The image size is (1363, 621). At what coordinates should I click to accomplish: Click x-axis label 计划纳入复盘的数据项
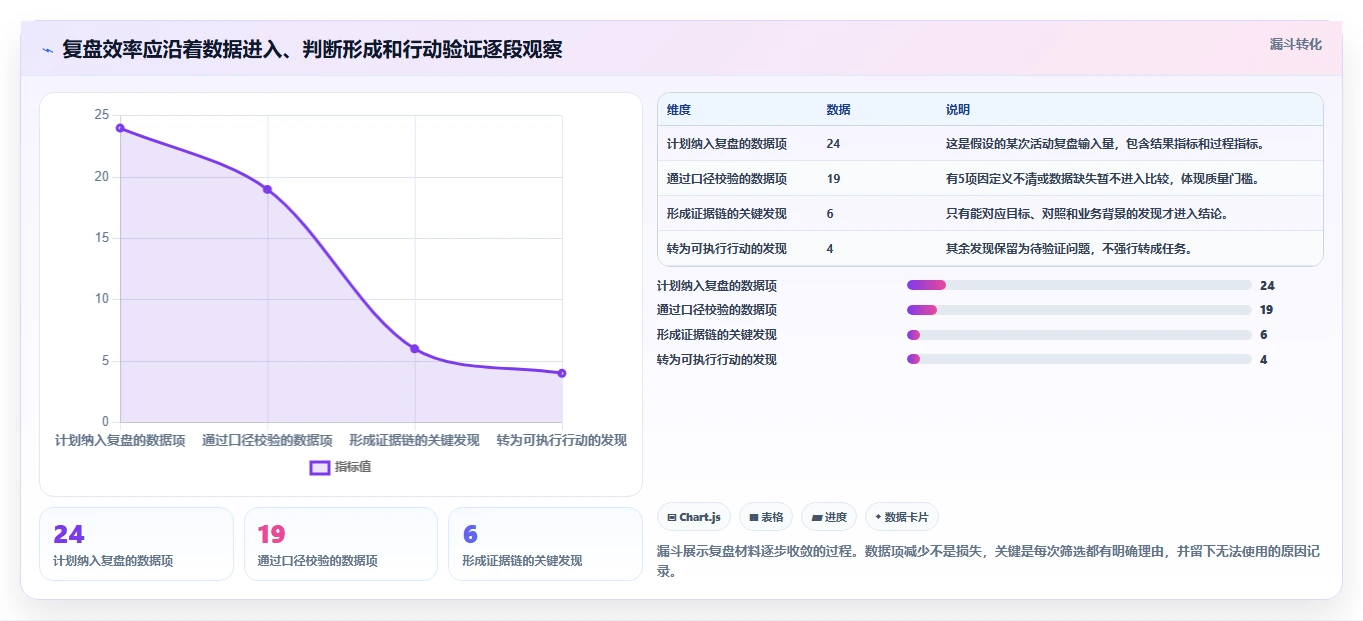[x=120, y=440]
